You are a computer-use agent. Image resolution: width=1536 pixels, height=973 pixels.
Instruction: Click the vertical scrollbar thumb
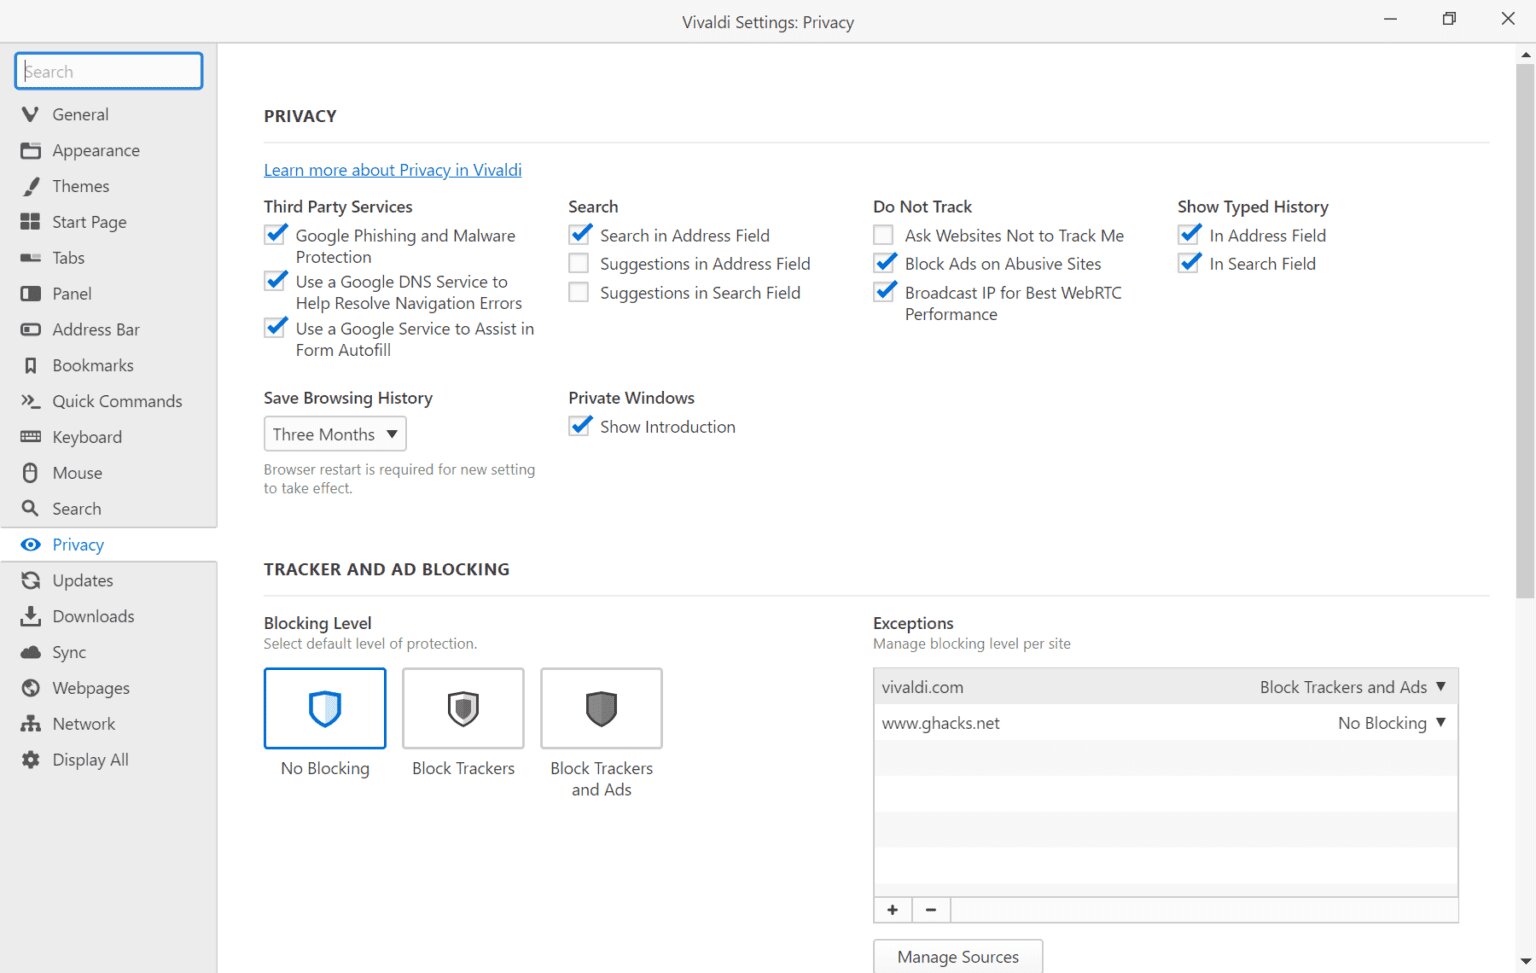[x=1525, y=330]
